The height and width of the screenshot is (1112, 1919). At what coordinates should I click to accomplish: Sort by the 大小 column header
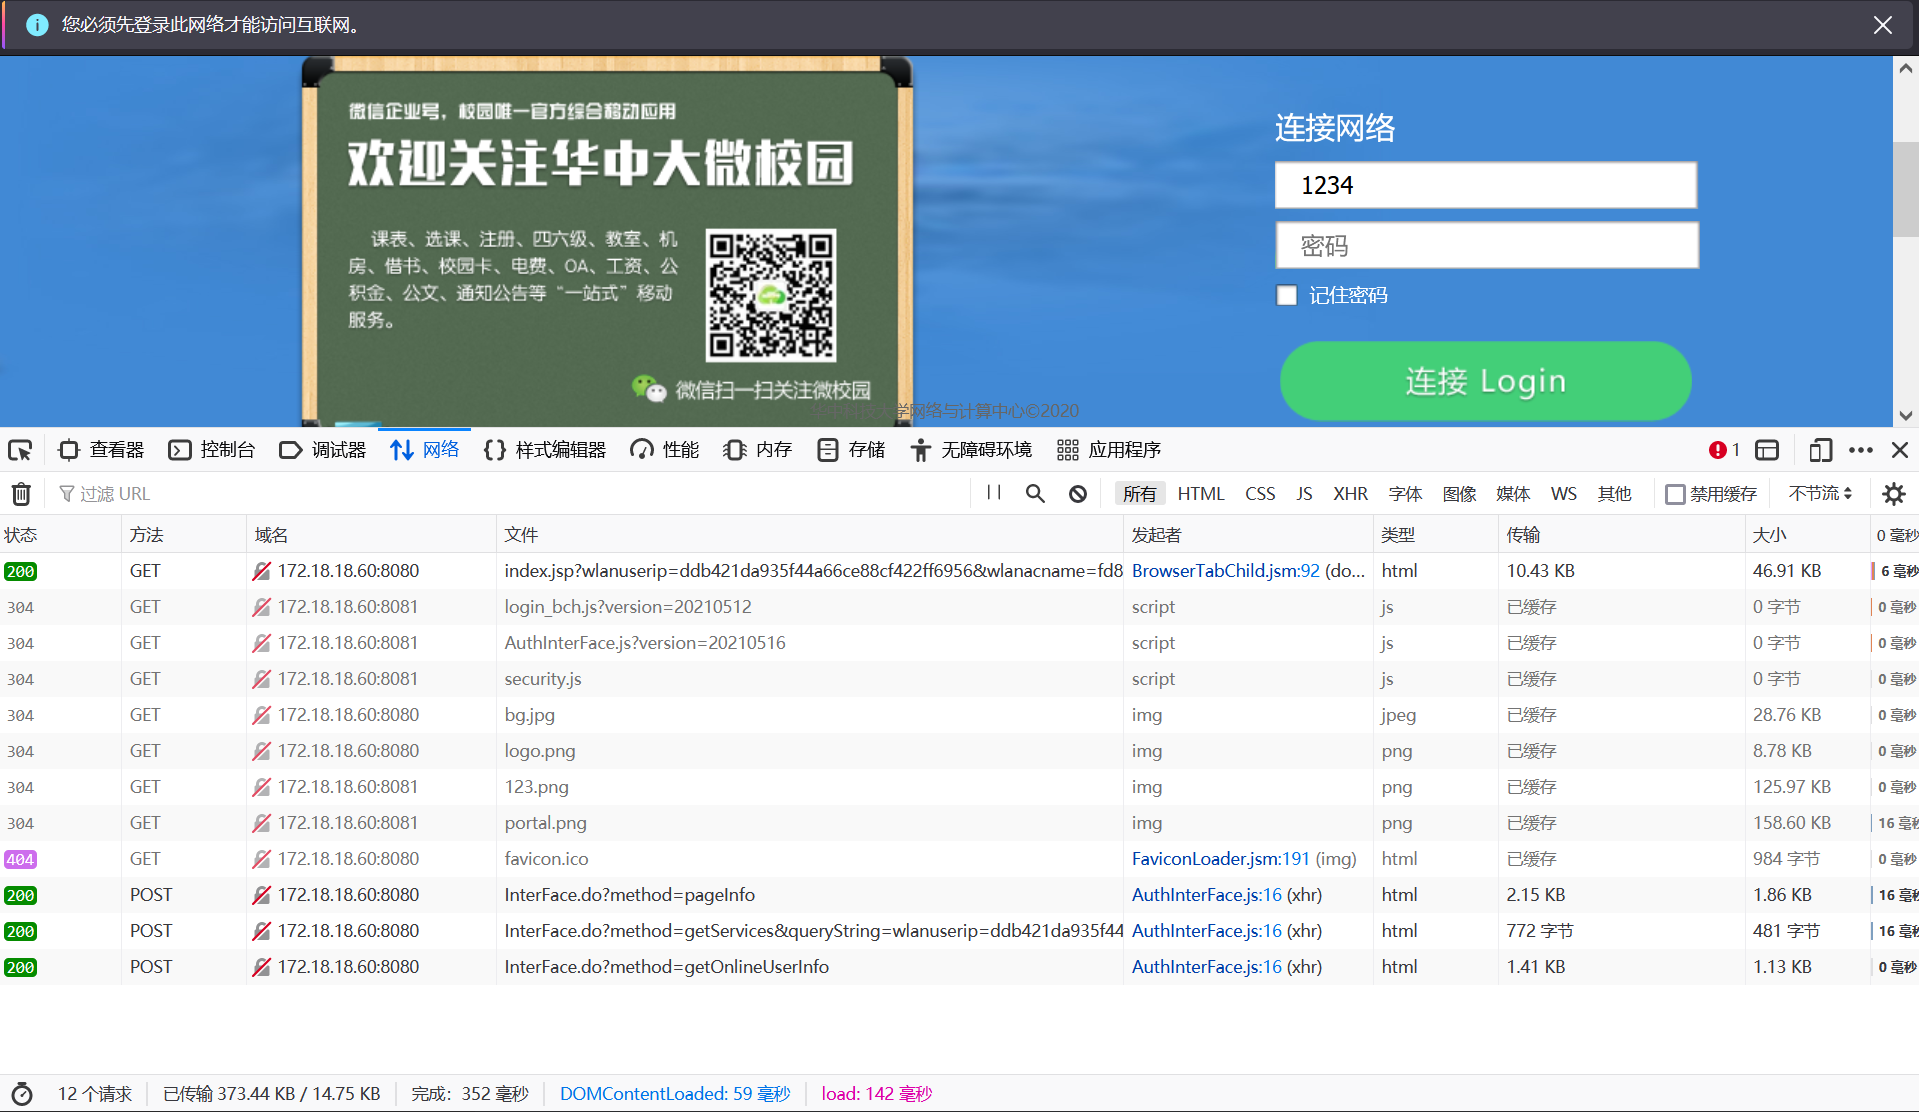[x=1807, y=535]
